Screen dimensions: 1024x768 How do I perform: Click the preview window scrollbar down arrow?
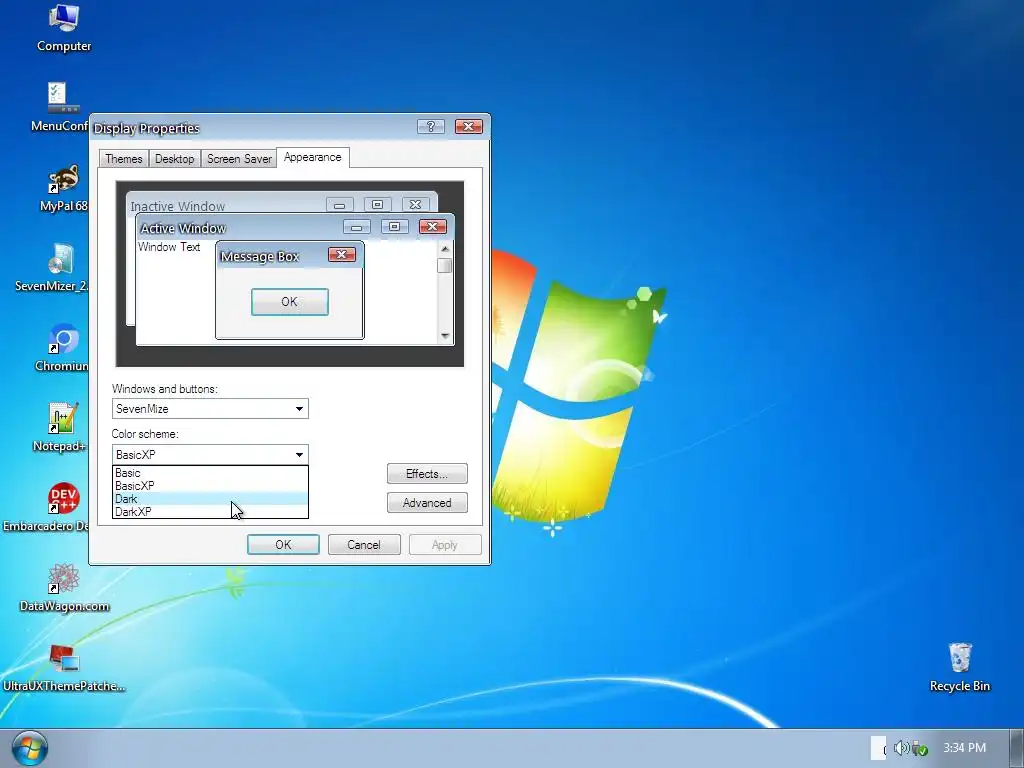[445, 336]
